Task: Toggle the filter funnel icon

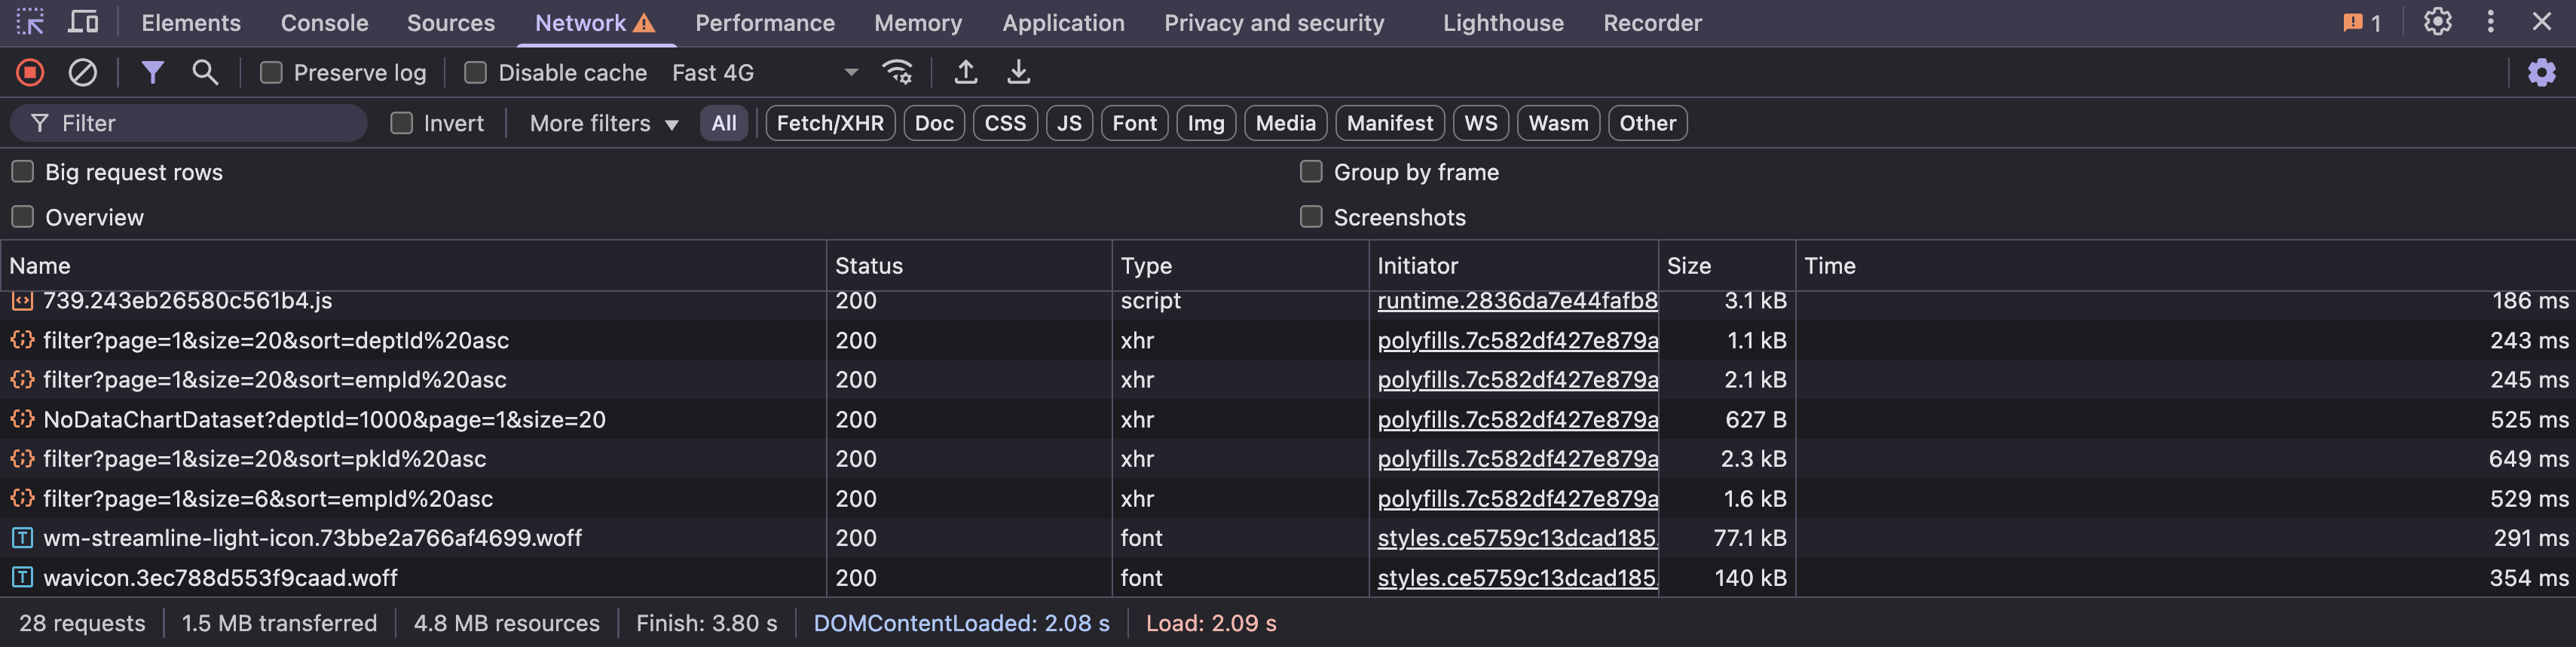Action: (x=152, y=72)
